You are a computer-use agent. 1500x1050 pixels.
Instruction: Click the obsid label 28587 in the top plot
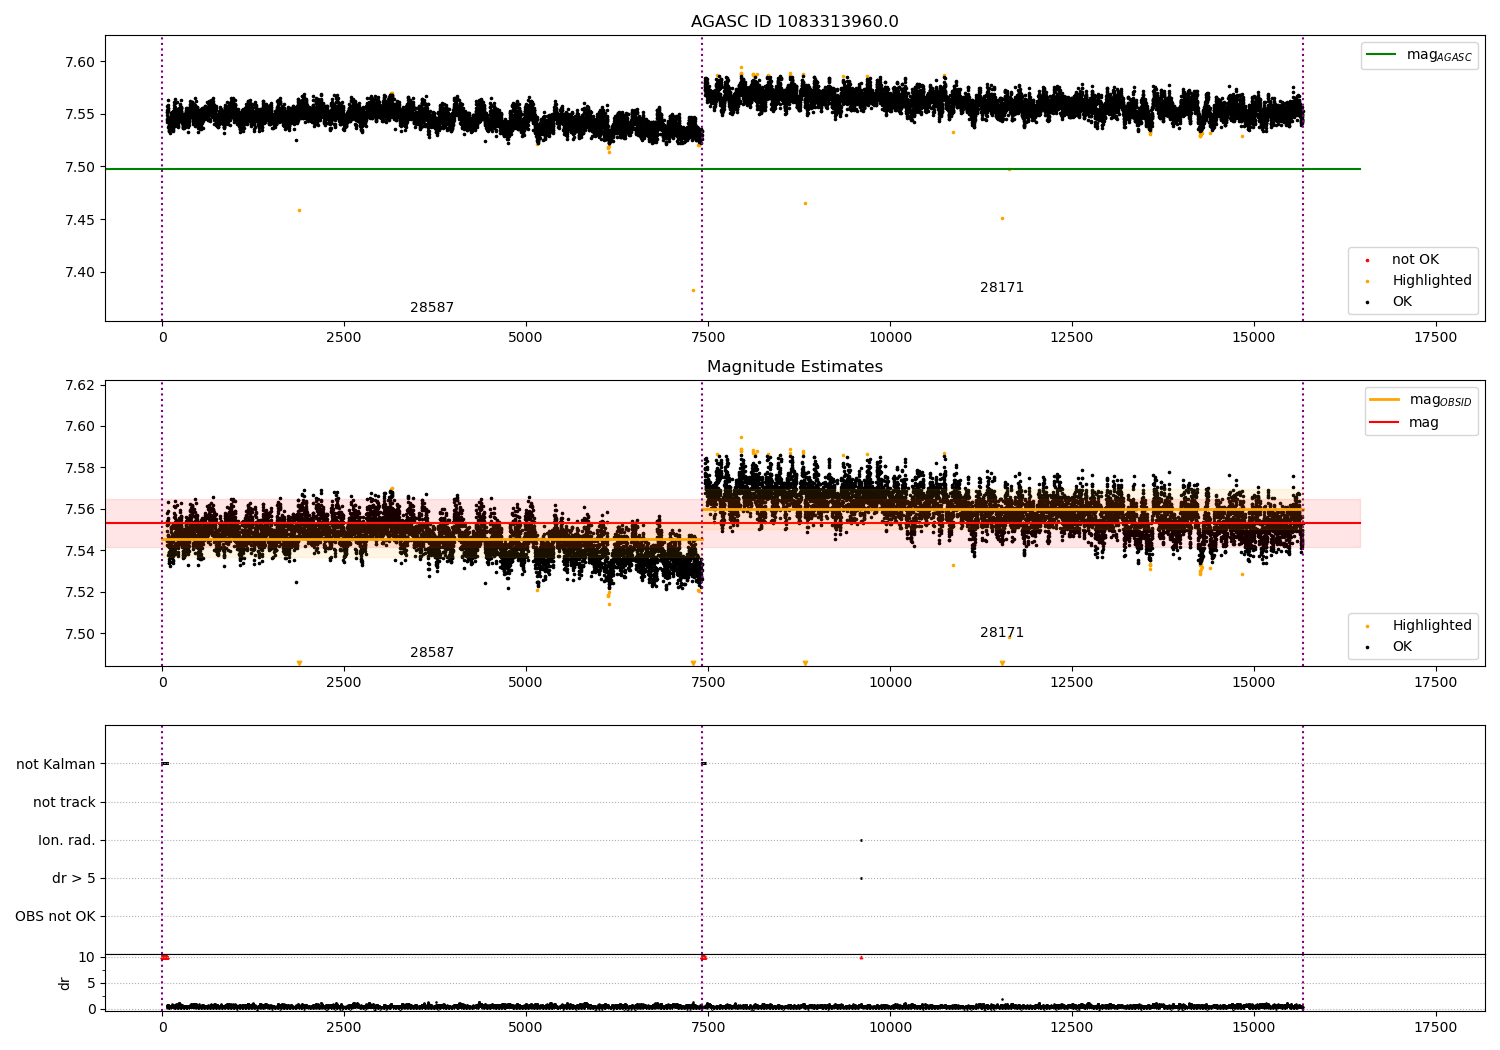(x=432, y=308)
